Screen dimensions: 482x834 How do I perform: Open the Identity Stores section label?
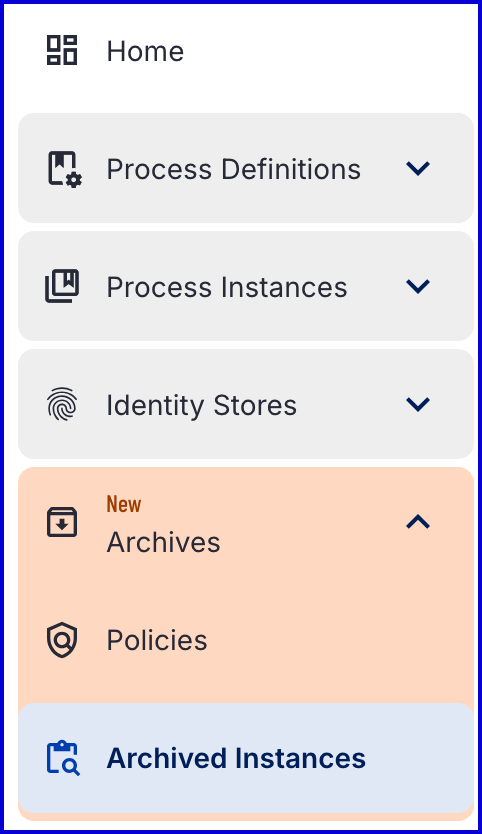(202, 406)
